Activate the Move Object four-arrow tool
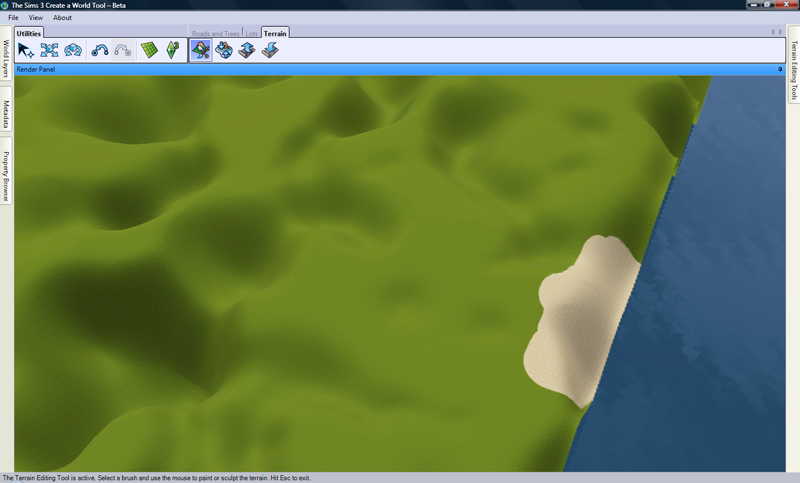The height and width of the screenshot is (483, 800). 49,50
